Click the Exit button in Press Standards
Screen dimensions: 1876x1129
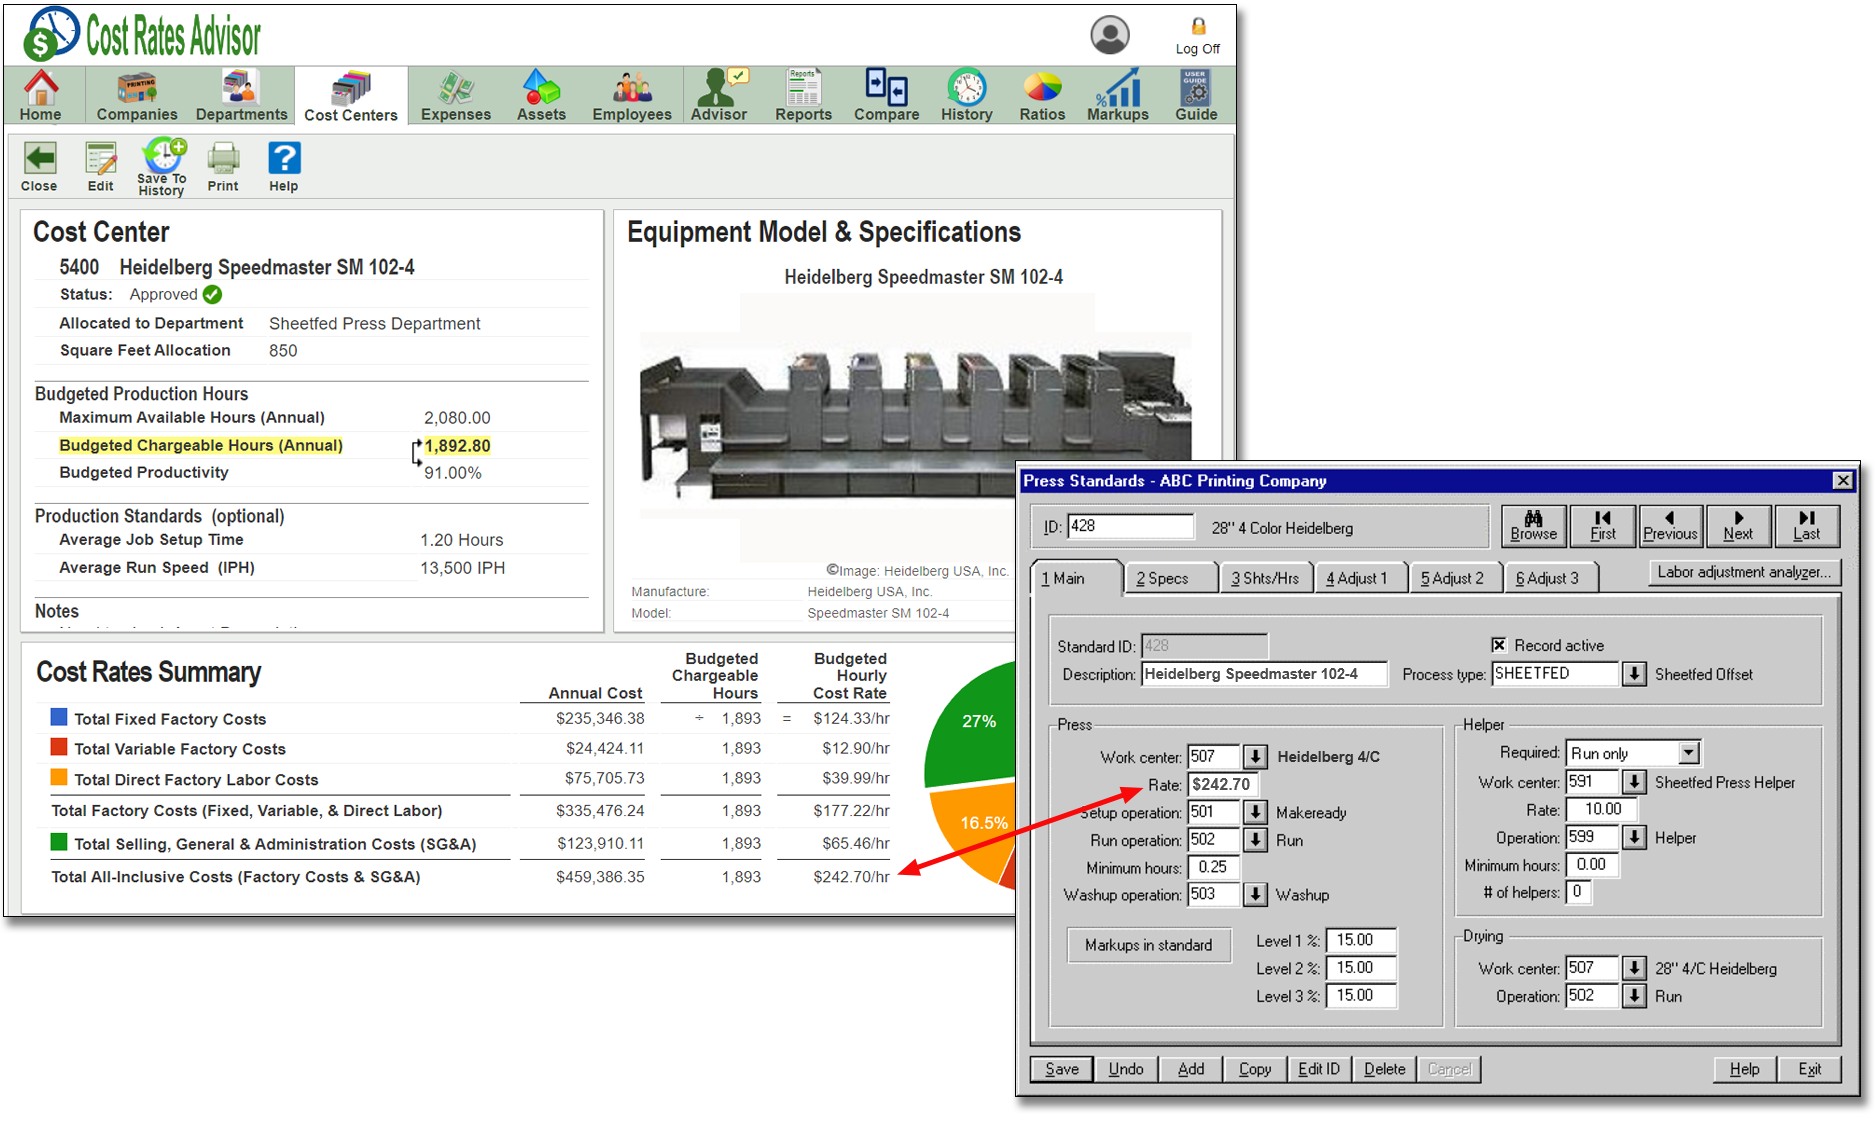click(1809, 1069)
